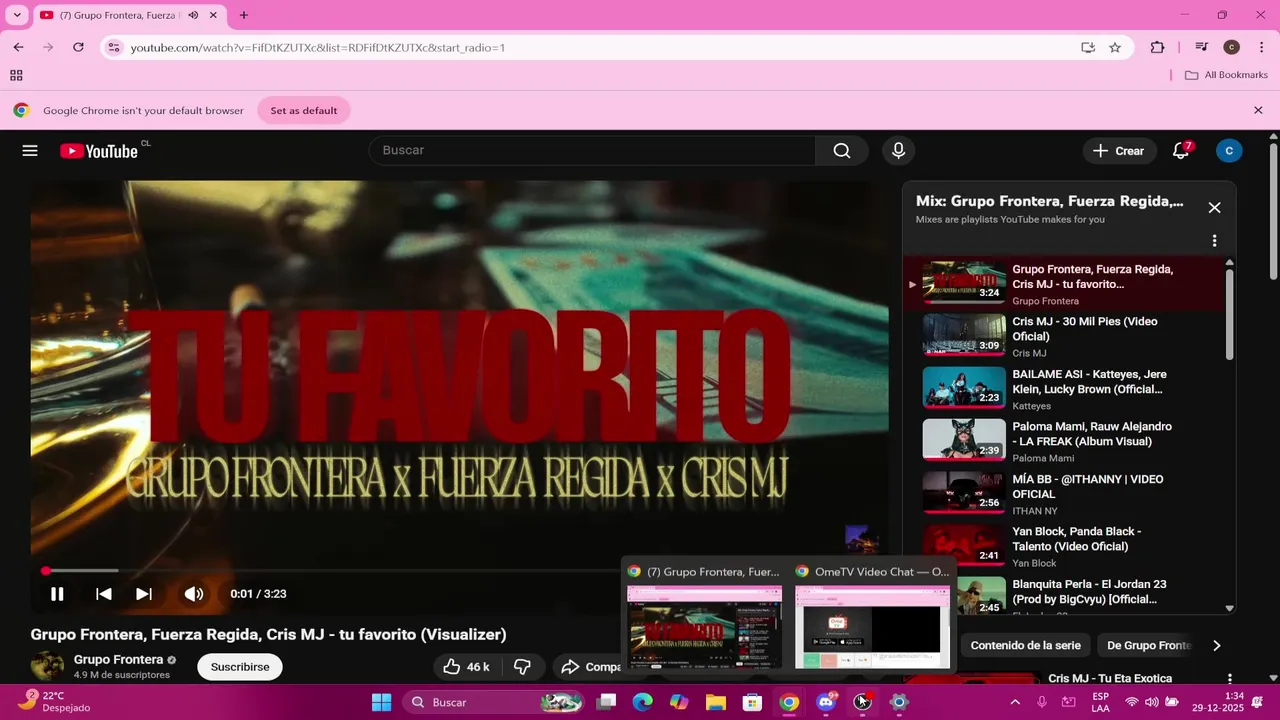Start voice search with the microphone
Screen dimensions: 1280x720
pyautogui.click(x=898, y=151)
